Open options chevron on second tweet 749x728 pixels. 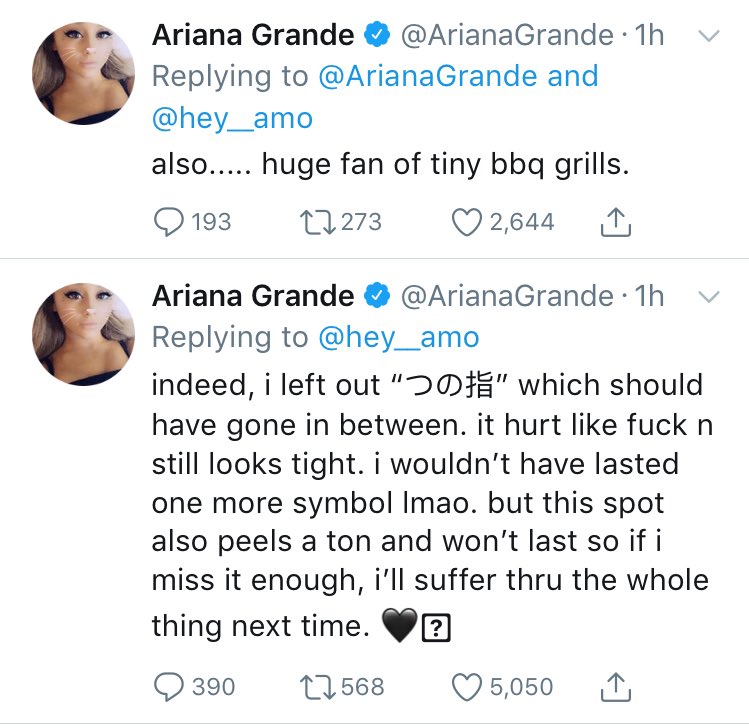708,296
